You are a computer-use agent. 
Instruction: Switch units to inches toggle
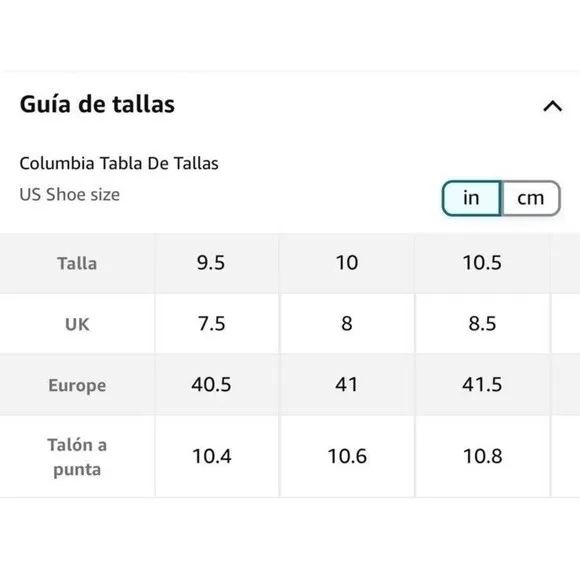click(472, 198)
